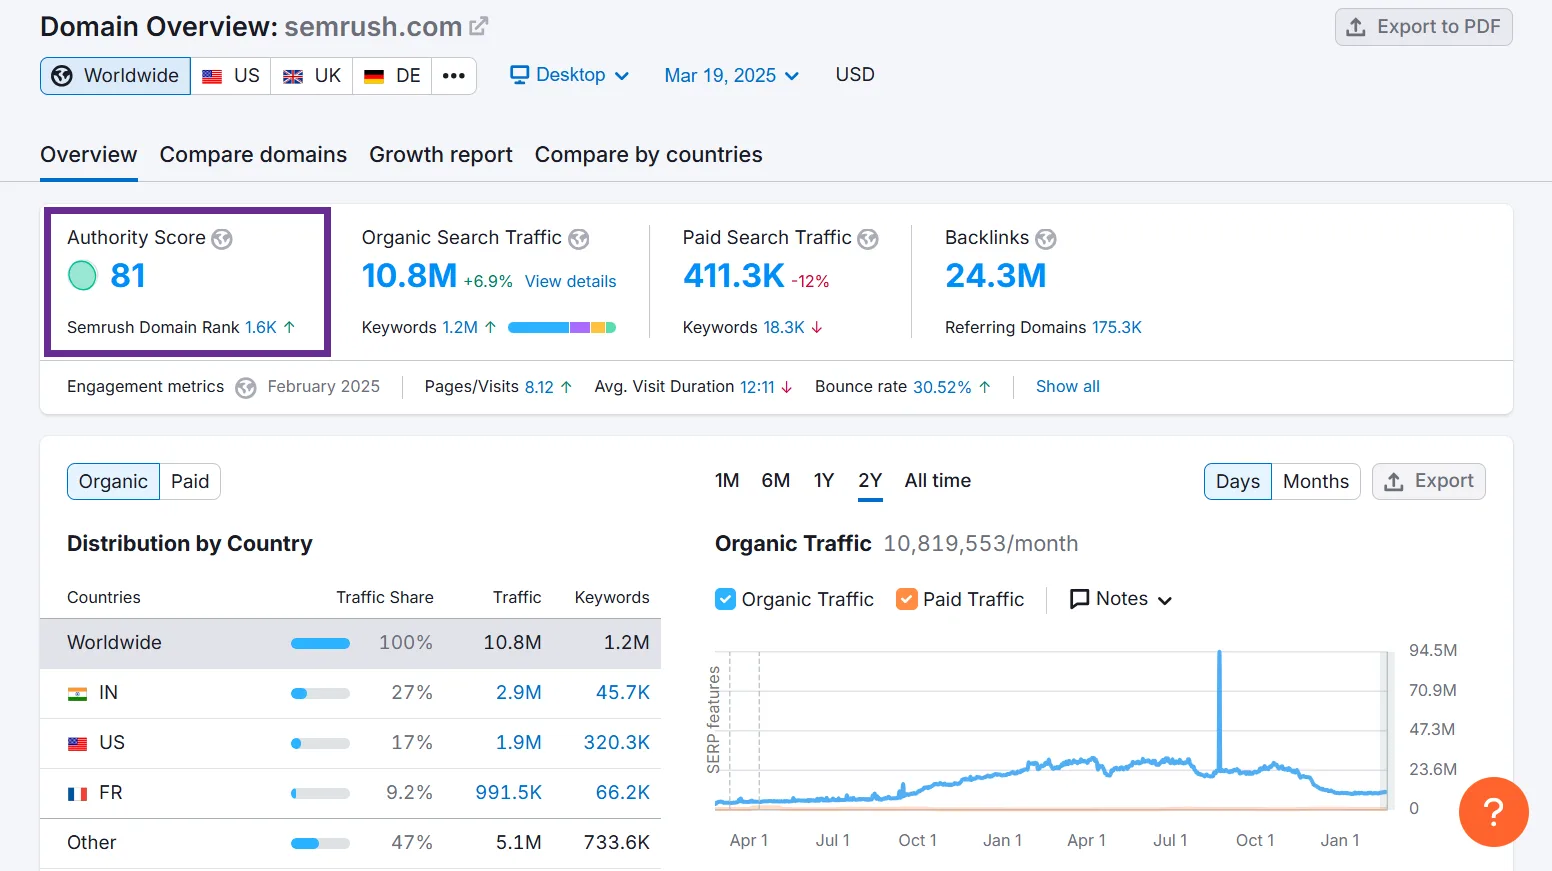Viewport: 1552px width, 871px height.
Task: Click the Export to PDF button
Action: [1423, 27]
